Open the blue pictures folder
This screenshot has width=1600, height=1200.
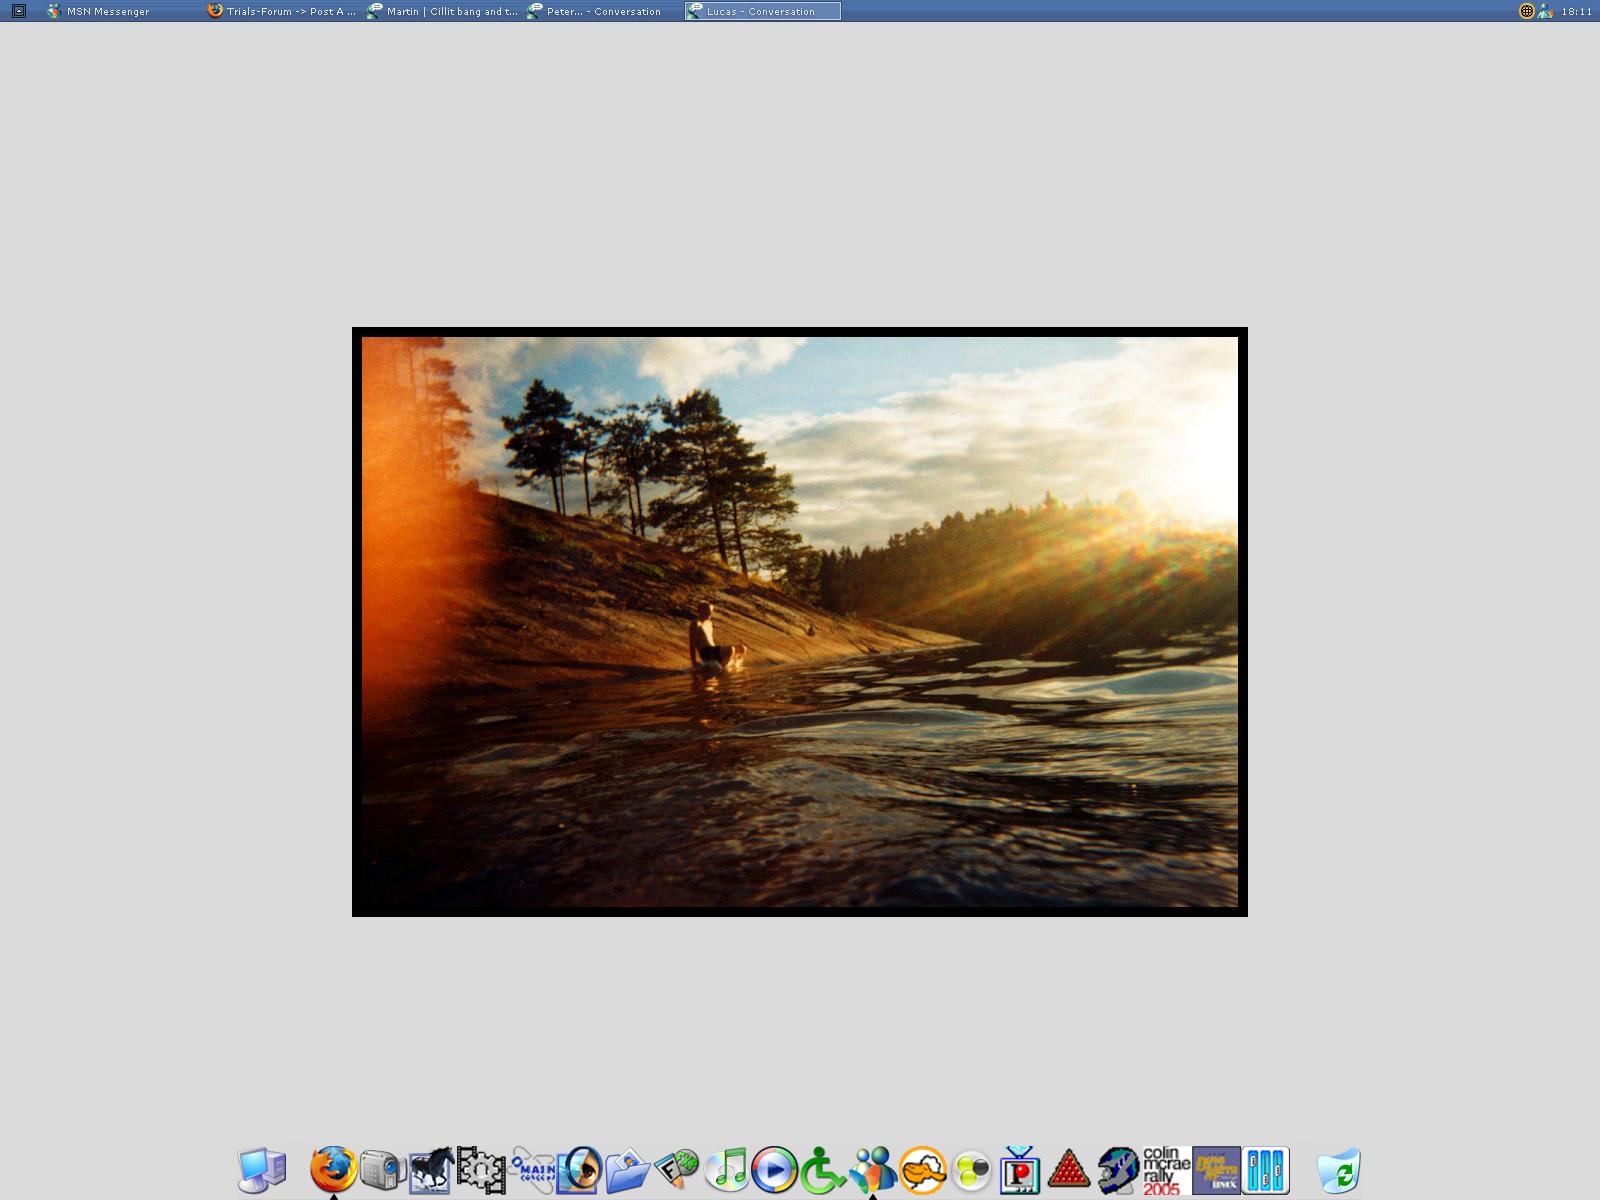pyautogui.click(x=628, y=1170)
